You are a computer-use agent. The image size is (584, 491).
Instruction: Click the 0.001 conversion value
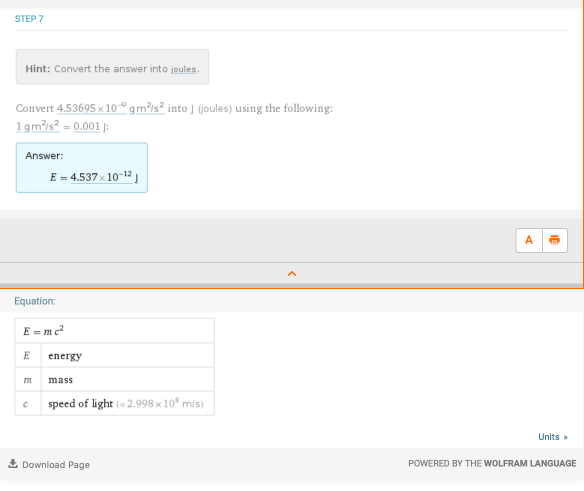pos(87,126)
